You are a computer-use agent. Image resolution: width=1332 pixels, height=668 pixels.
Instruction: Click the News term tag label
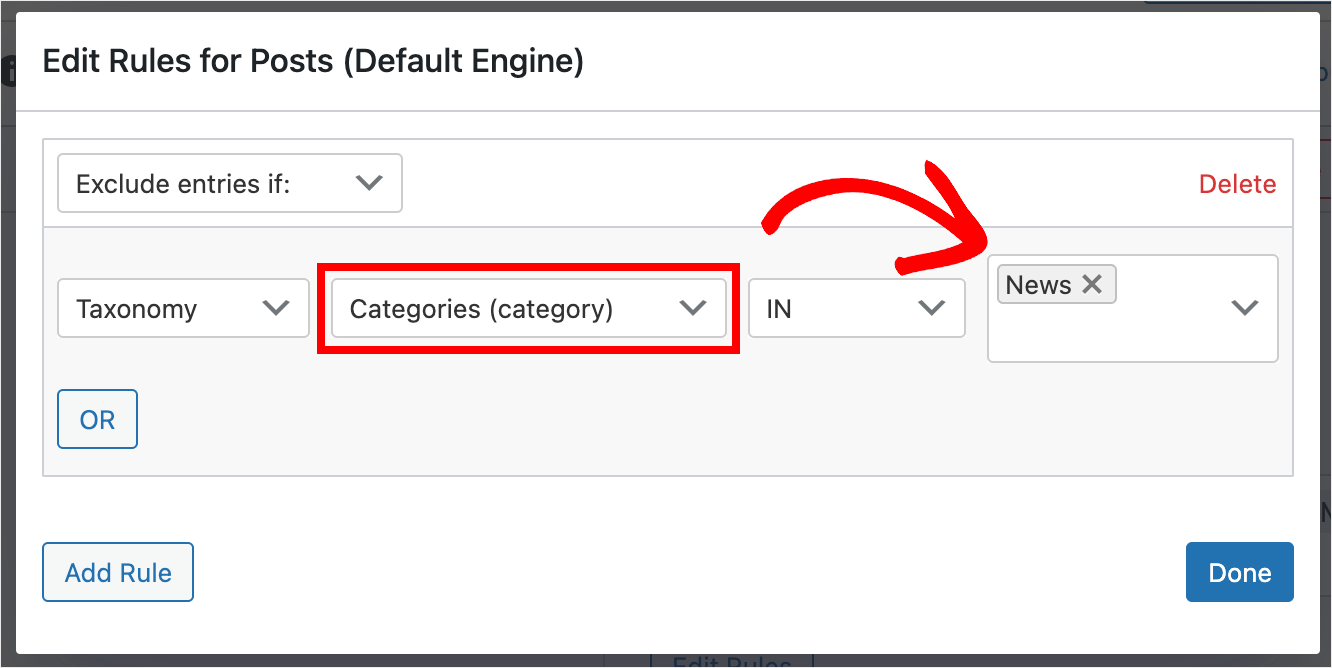pos(1038,285)
